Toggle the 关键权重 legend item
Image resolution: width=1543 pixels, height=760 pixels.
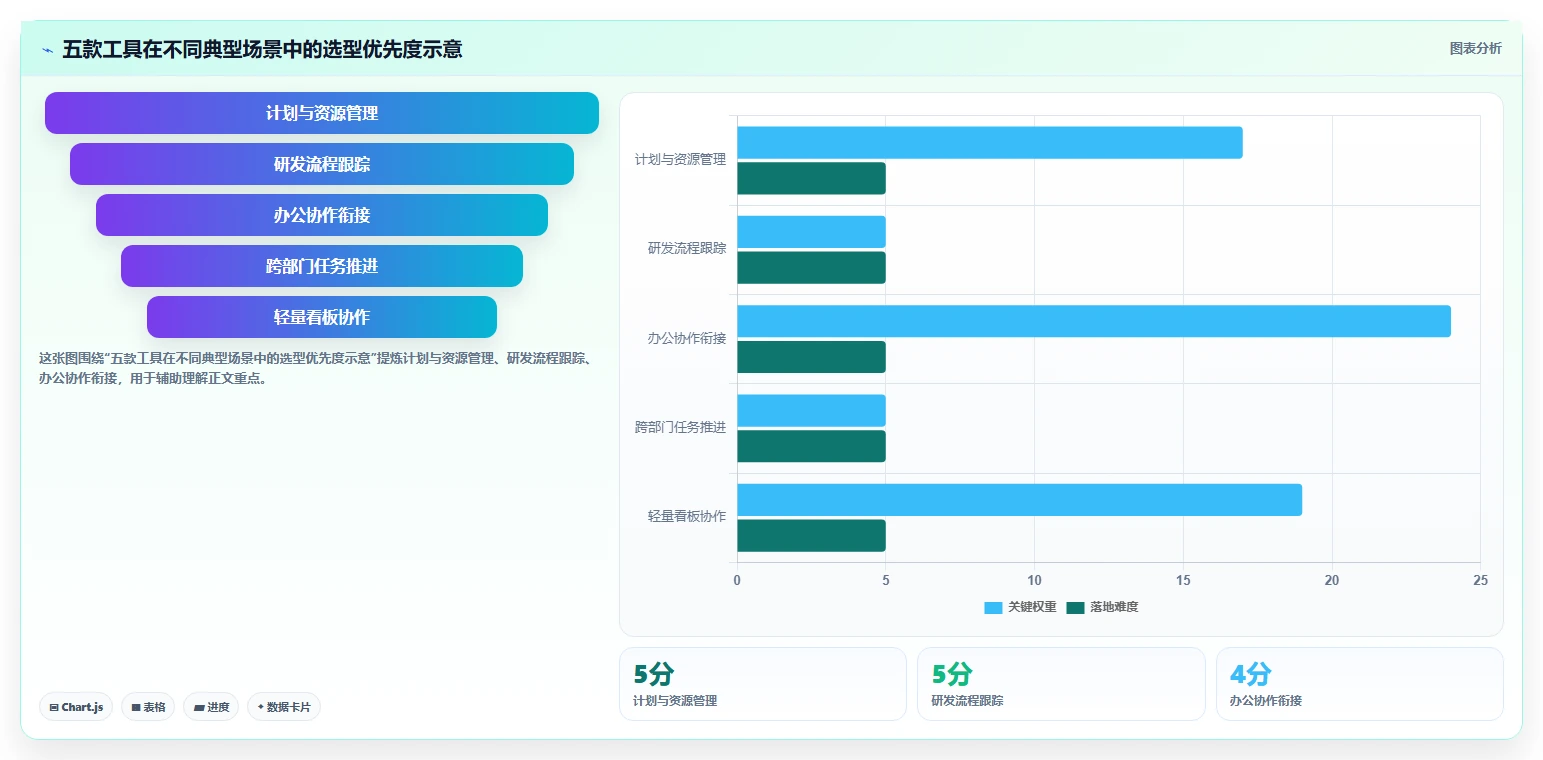1020,607
